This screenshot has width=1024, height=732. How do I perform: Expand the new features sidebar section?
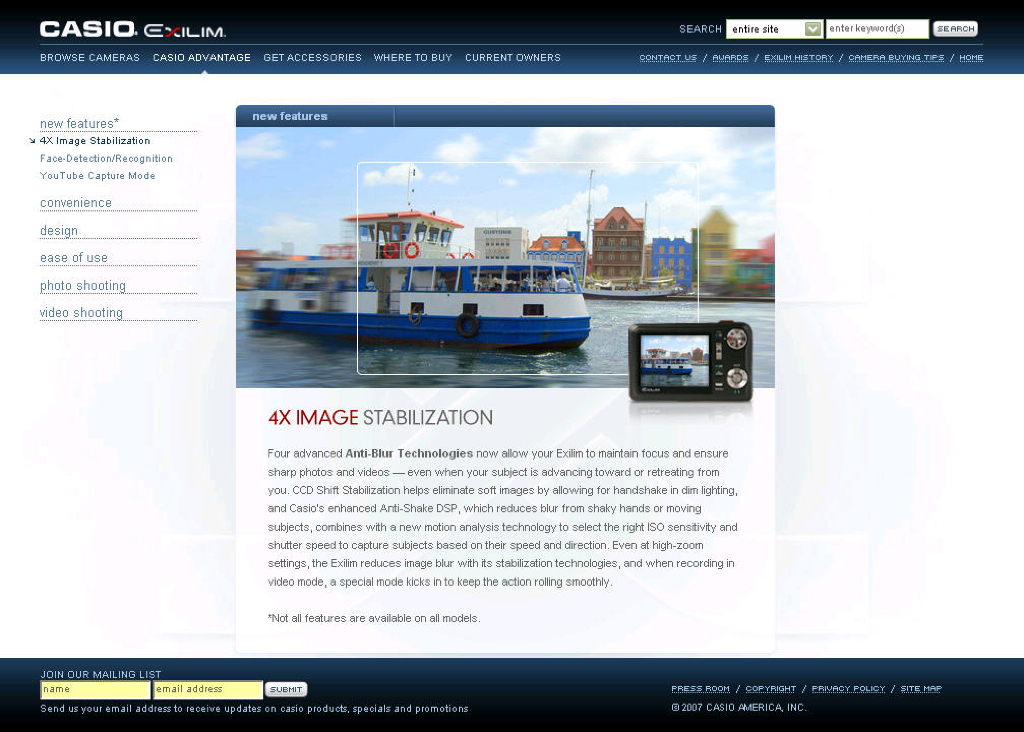[80, 123]
